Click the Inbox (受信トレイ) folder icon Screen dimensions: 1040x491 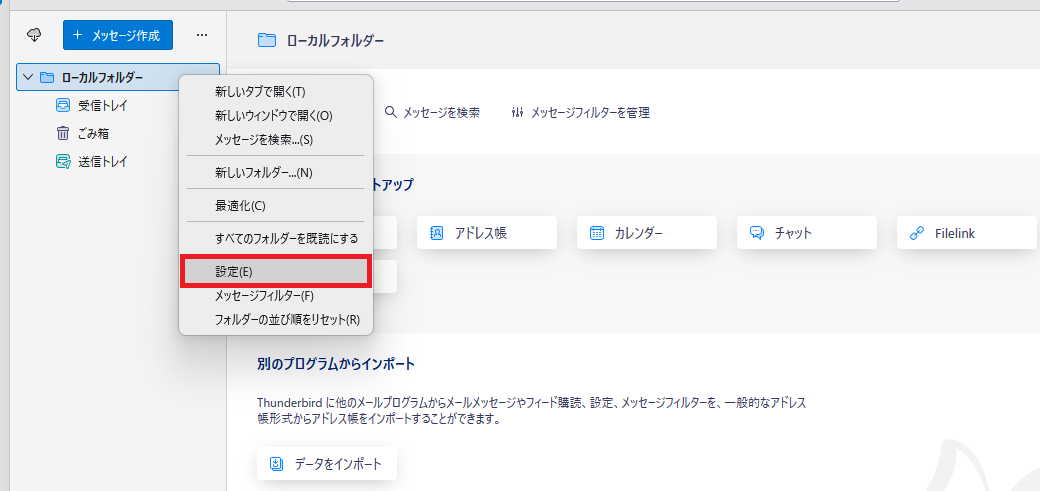coord(62,105)
